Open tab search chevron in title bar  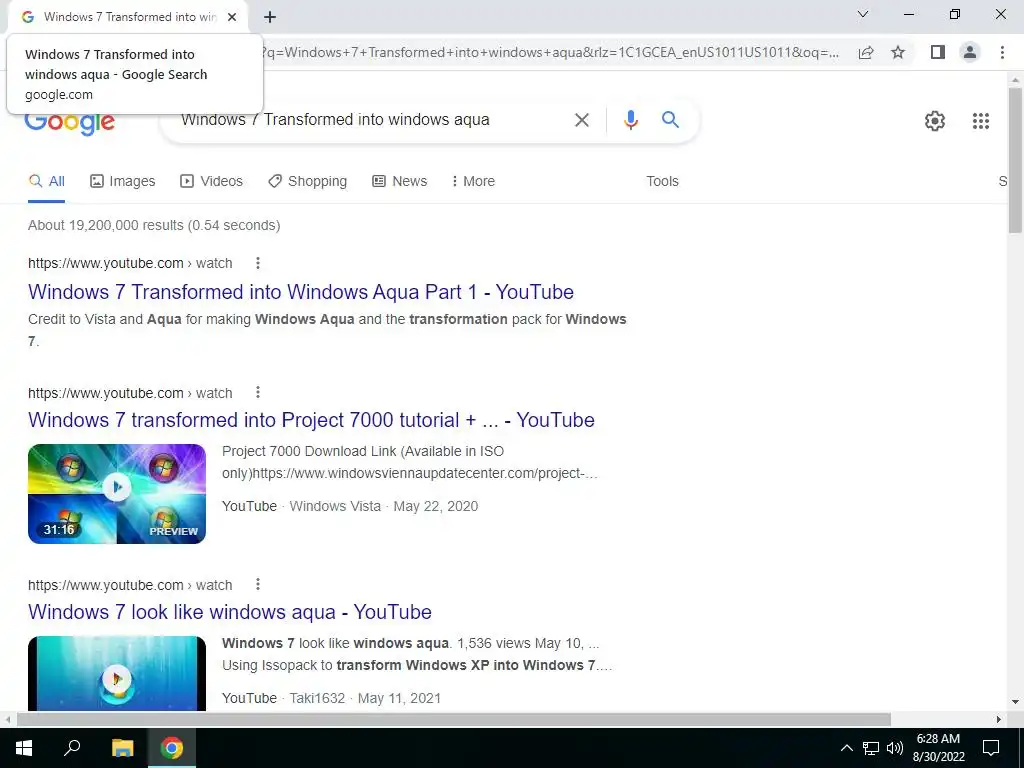coord(863,14)
